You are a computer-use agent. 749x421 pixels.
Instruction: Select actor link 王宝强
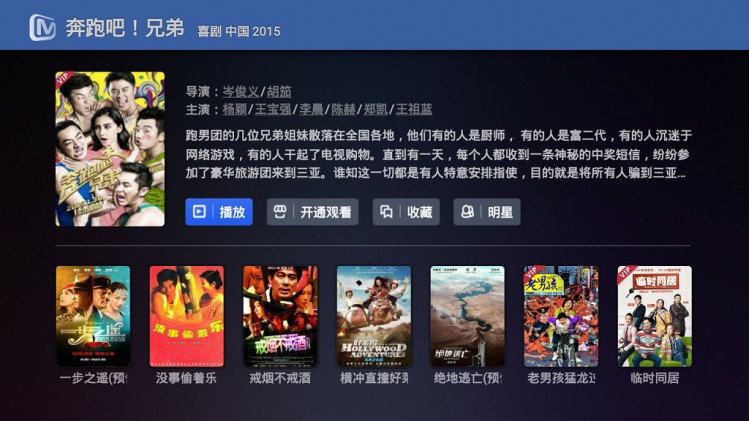pyautogui.click(x=273, y=109)
